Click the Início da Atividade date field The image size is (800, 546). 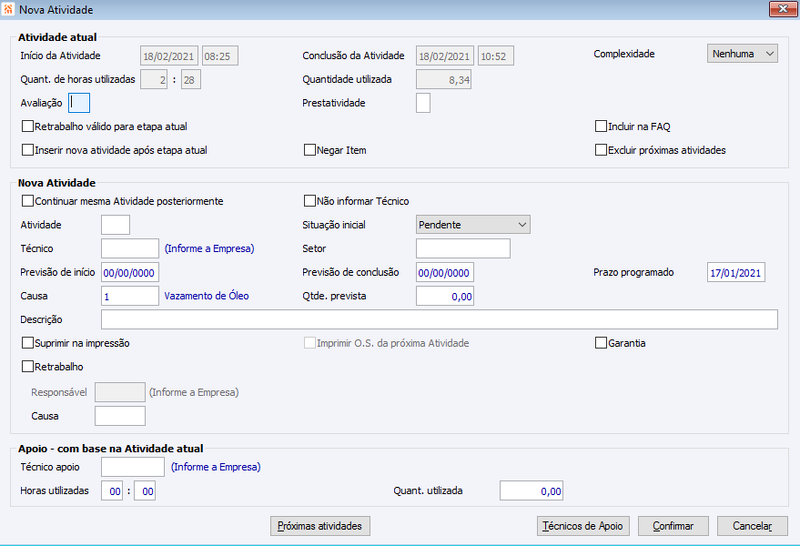point(169,56)
